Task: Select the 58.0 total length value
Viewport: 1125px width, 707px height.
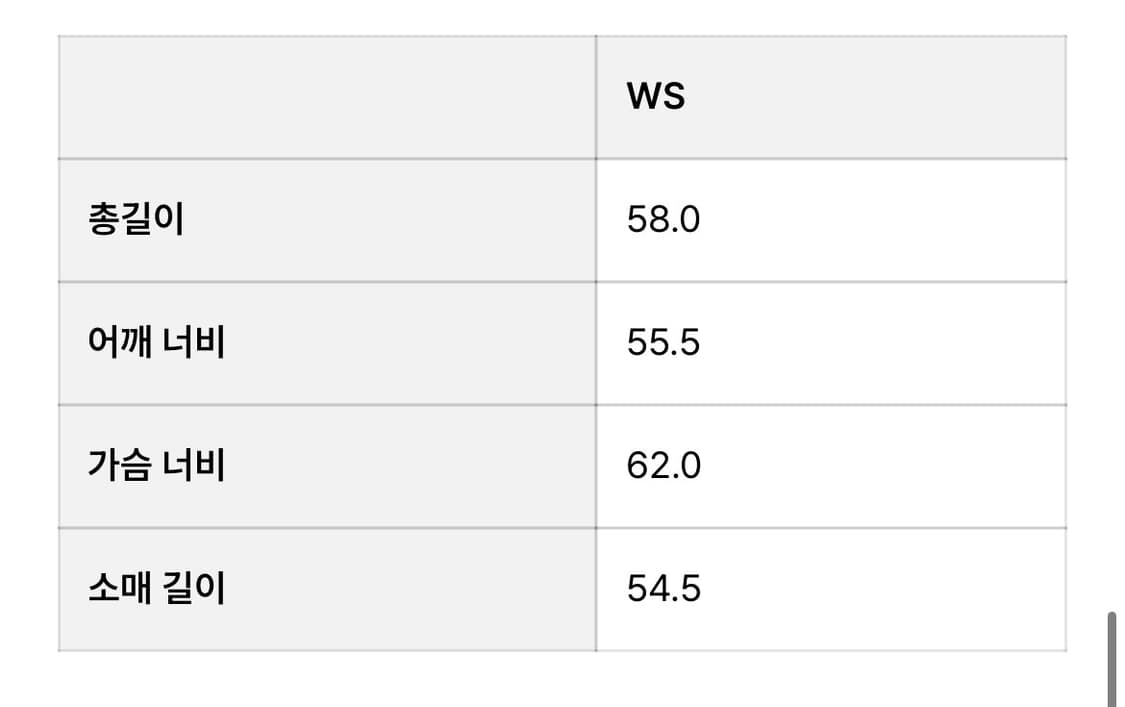Action: 664,220
